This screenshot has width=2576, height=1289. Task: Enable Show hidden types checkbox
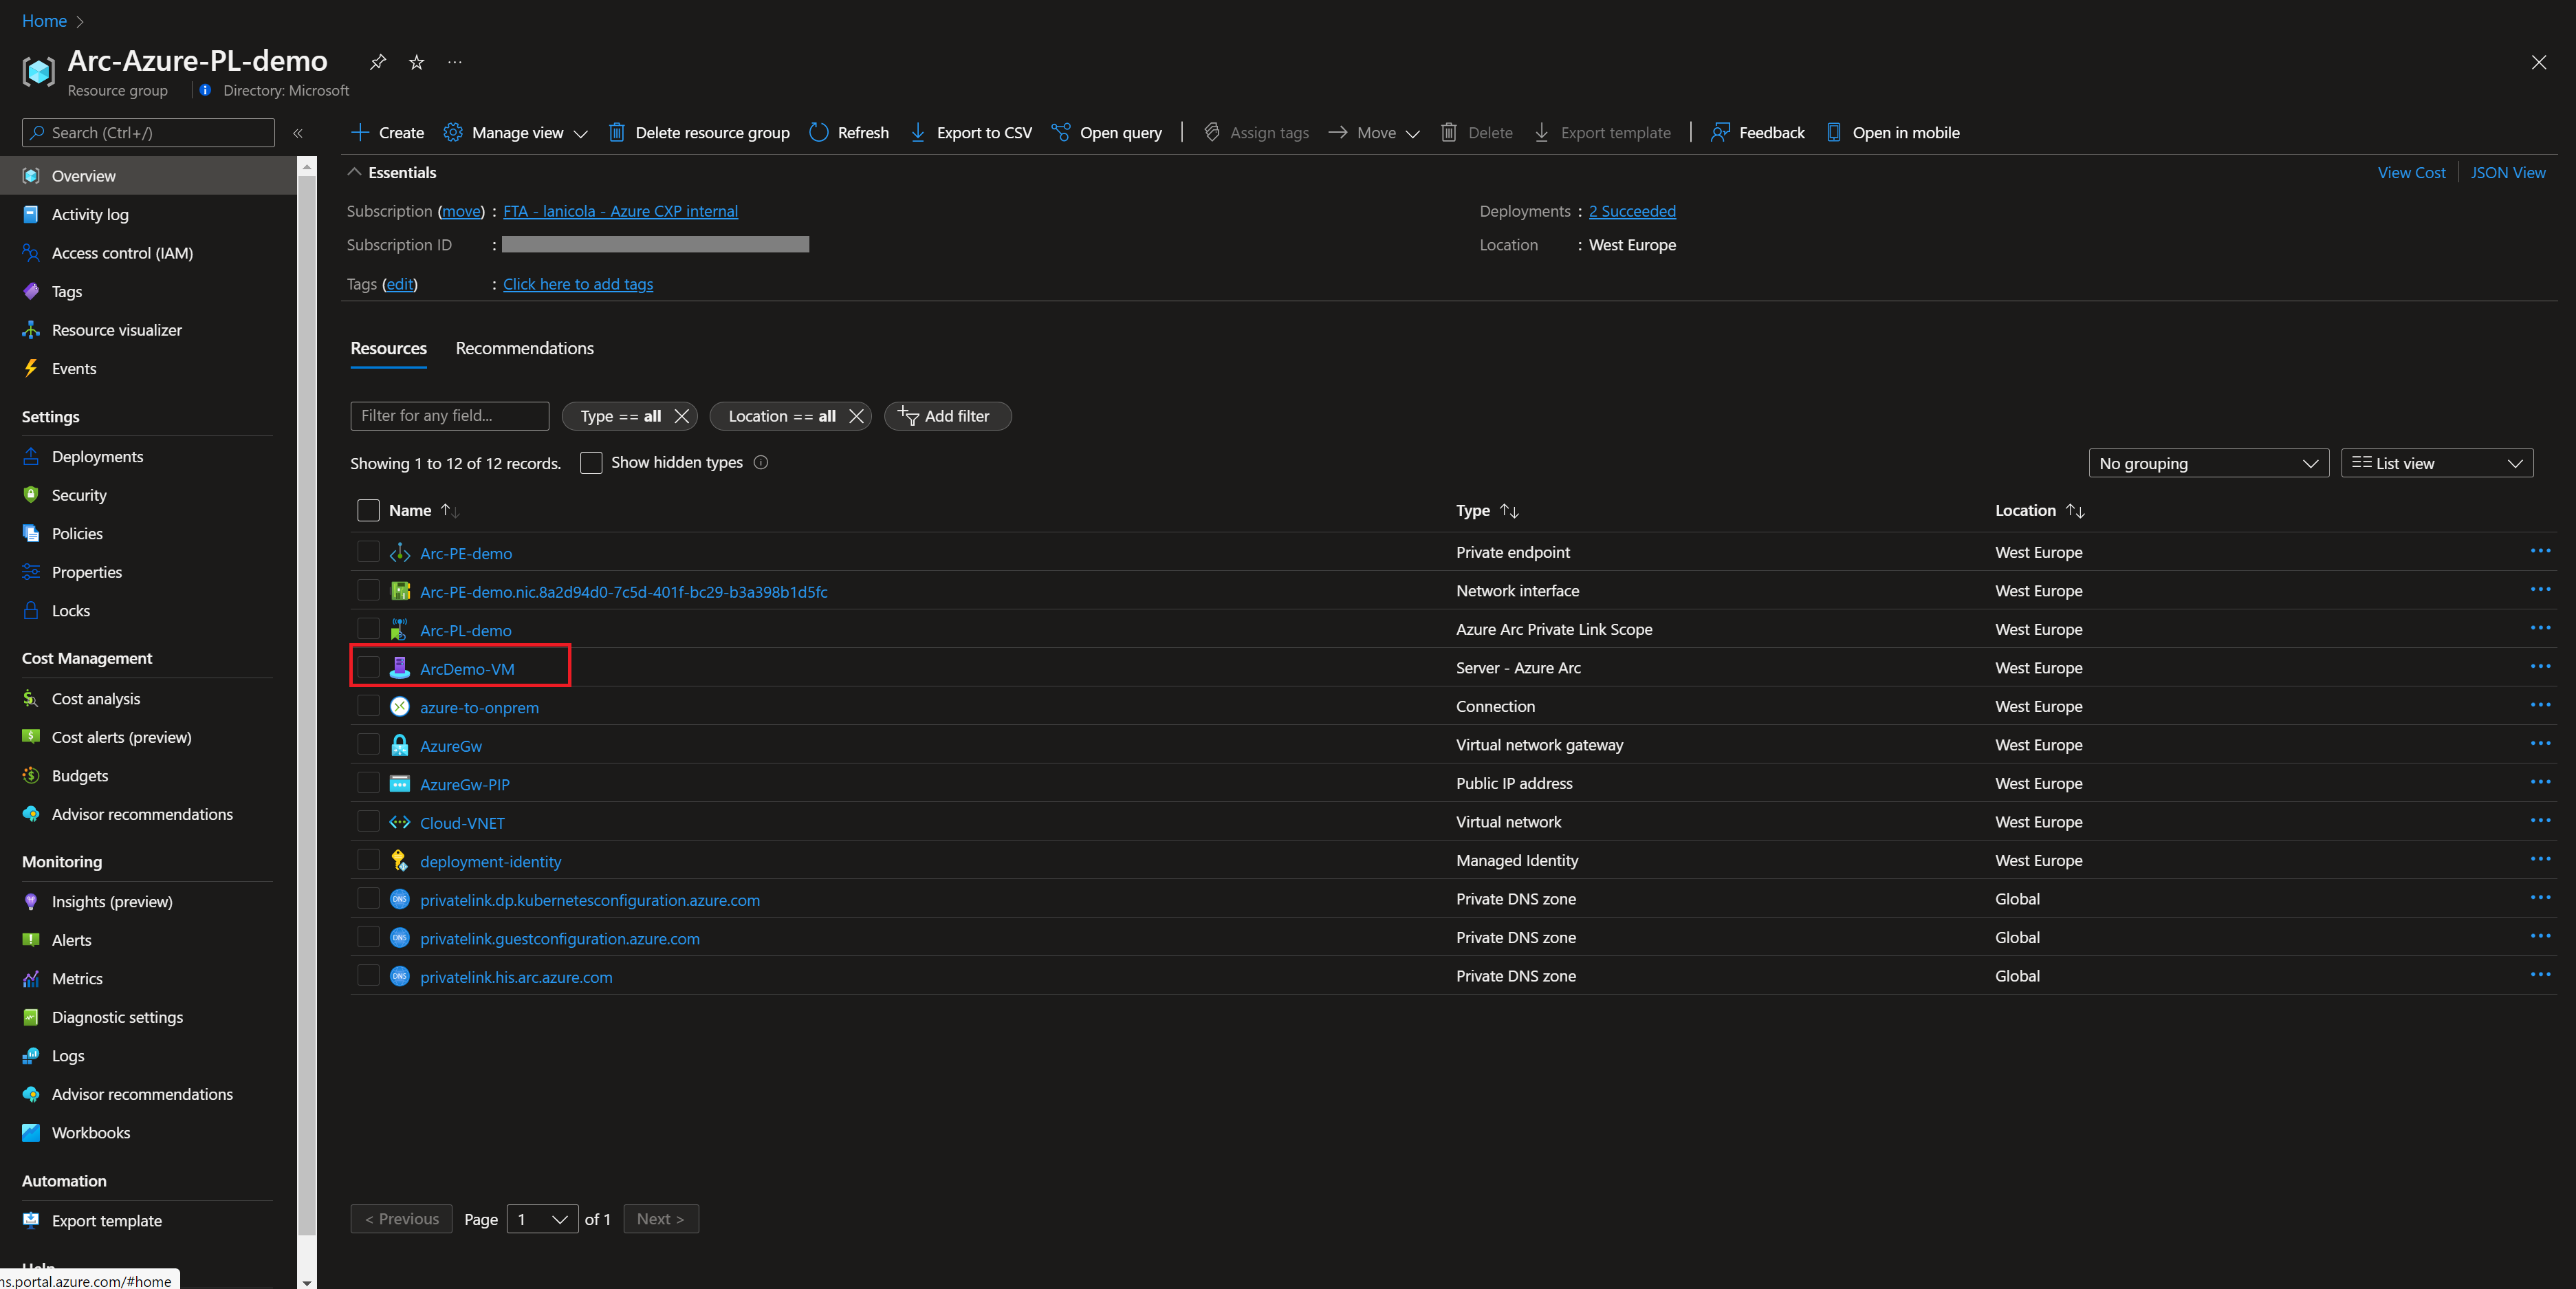(591, 463)
